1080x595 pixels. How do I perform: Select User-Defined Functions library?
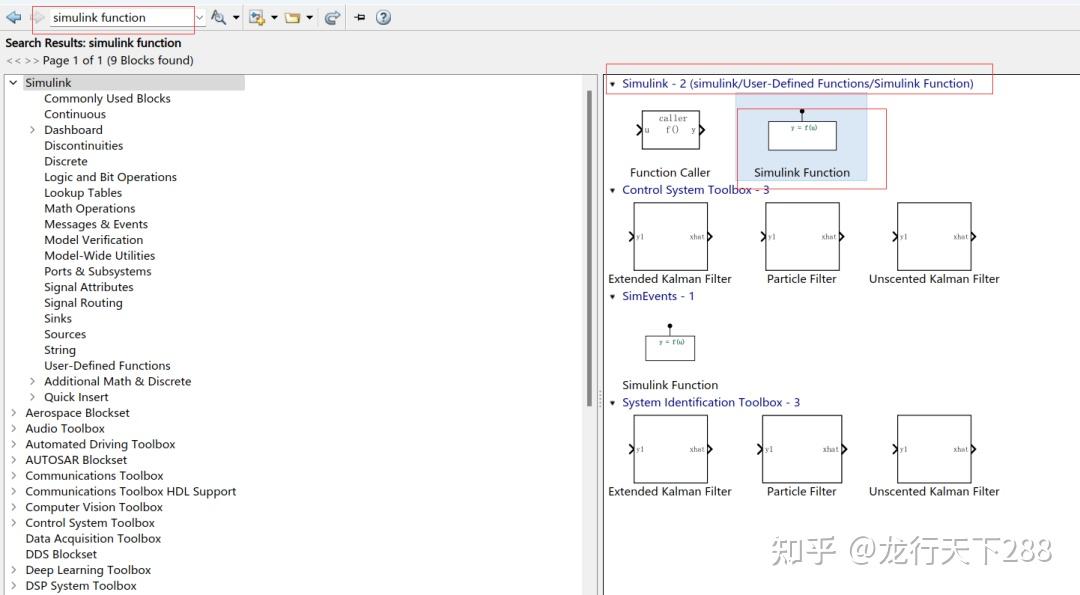[x=107, y=366]
